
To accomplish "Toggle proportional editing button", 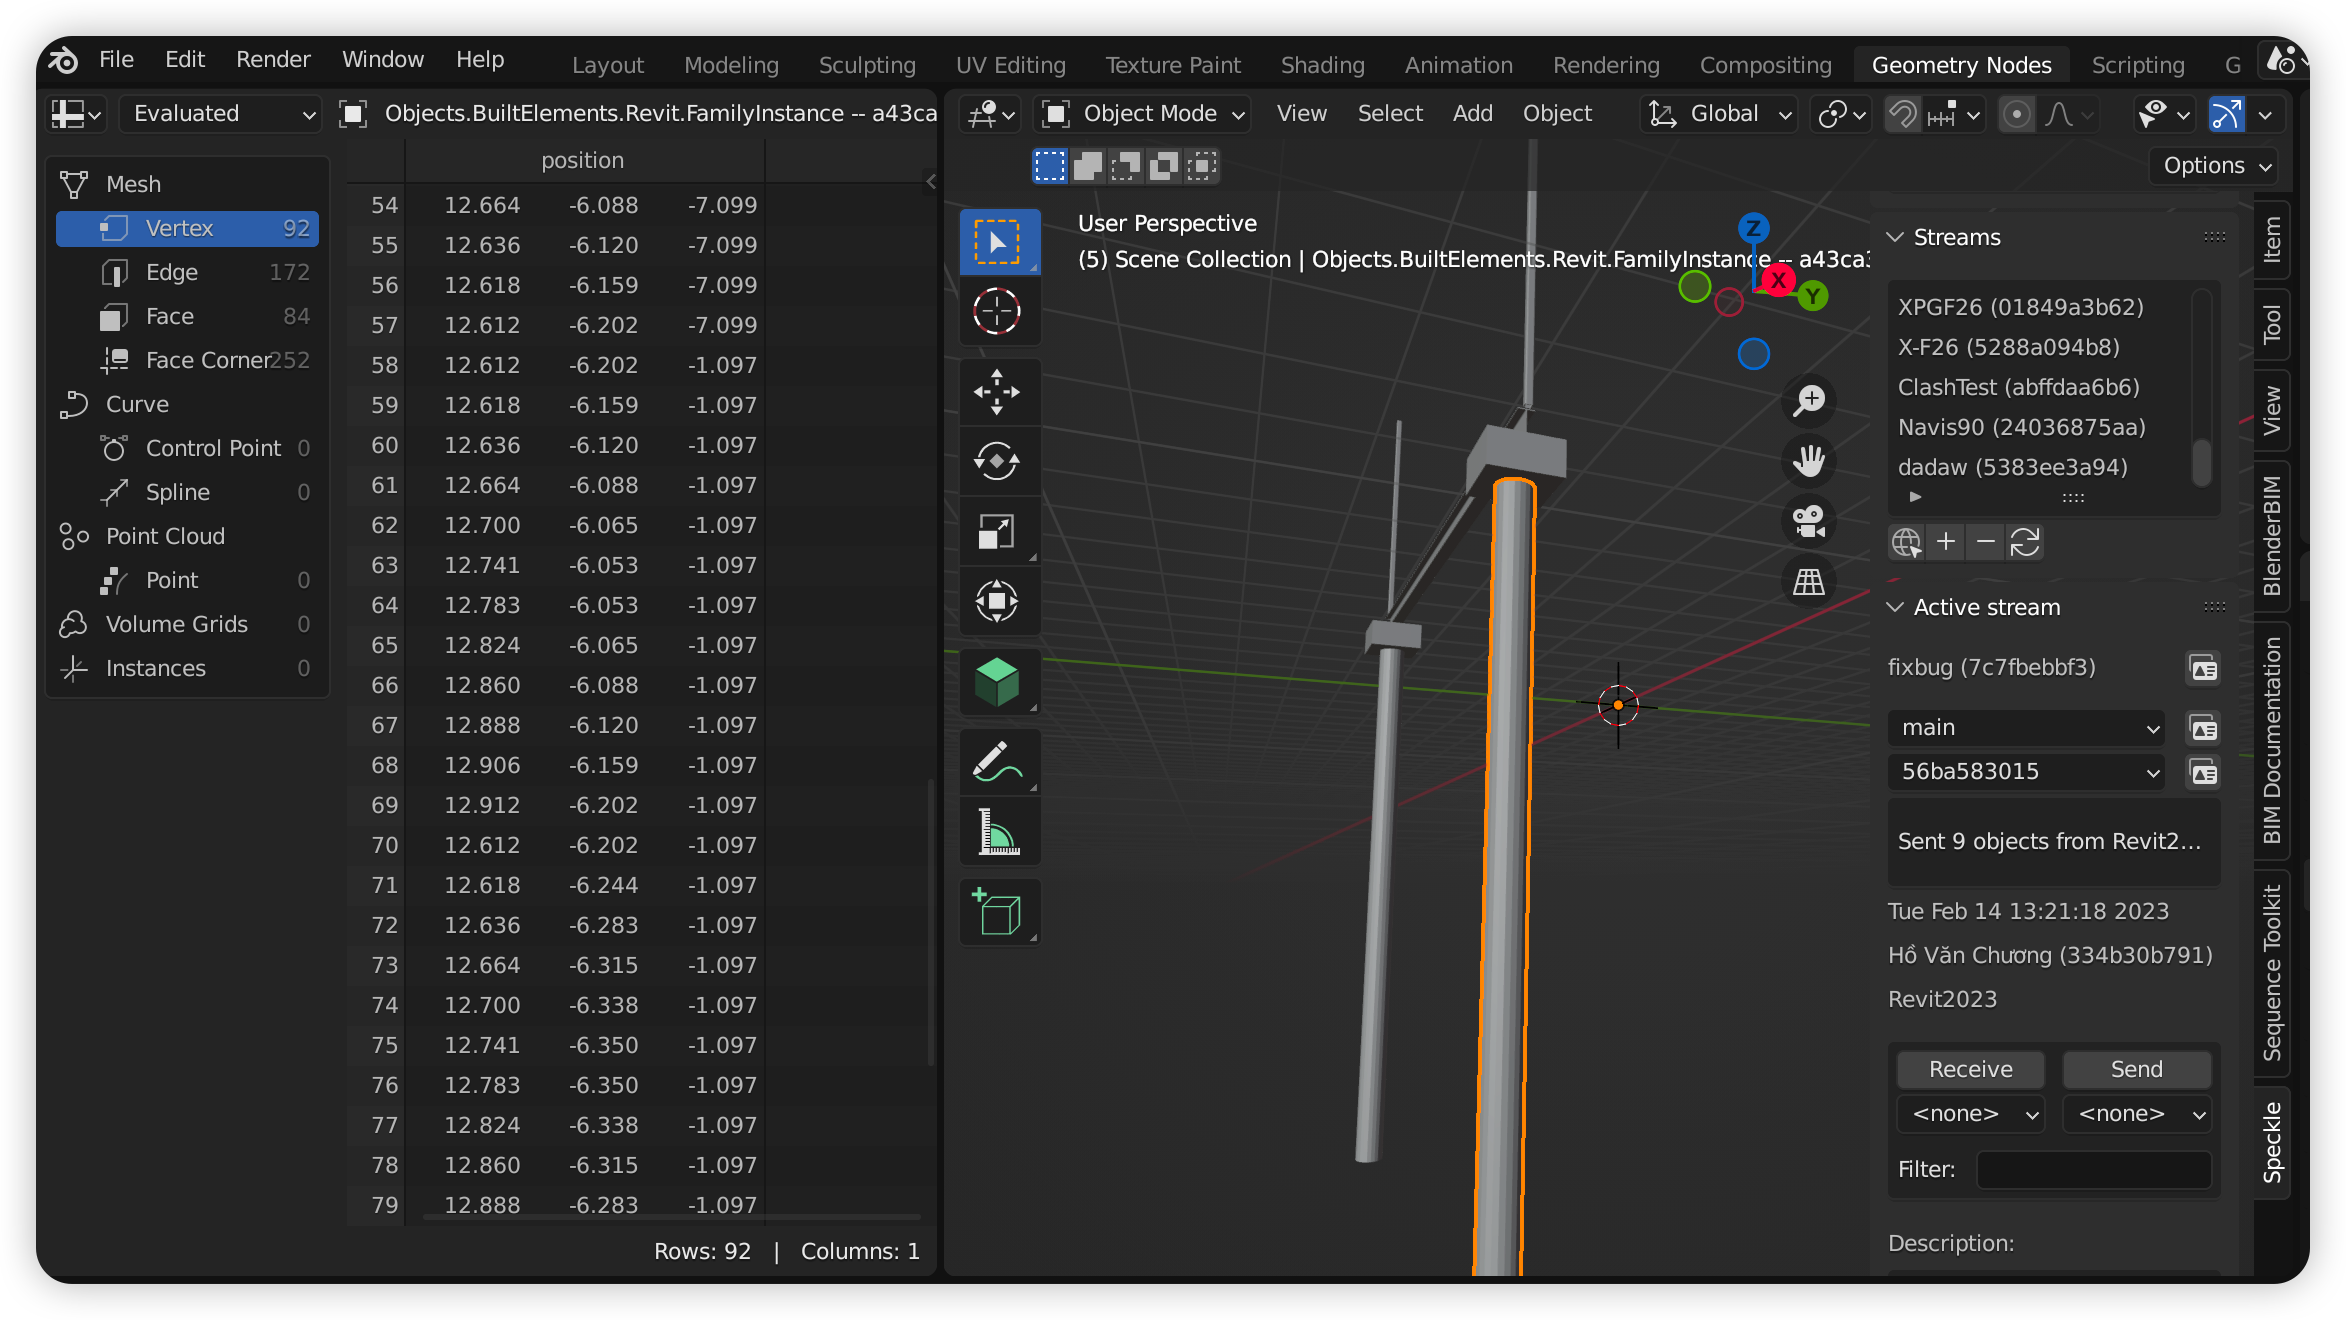I will (x=2017, y=114).
